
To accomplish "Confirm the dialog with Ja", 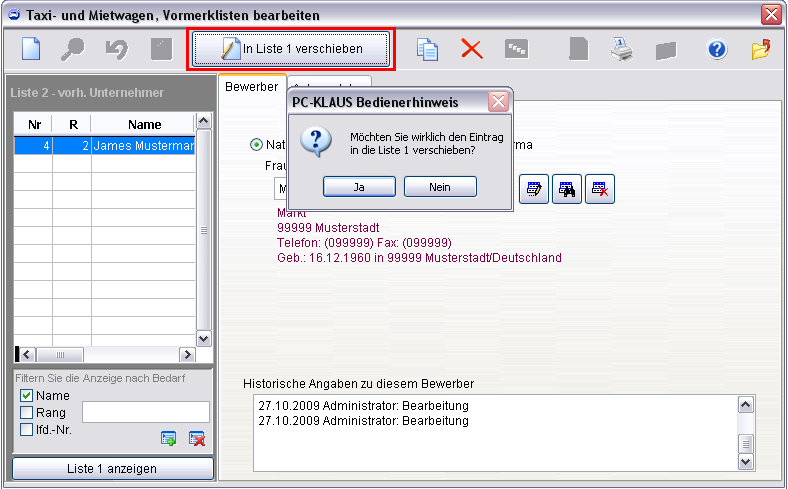I will point(360,187).
